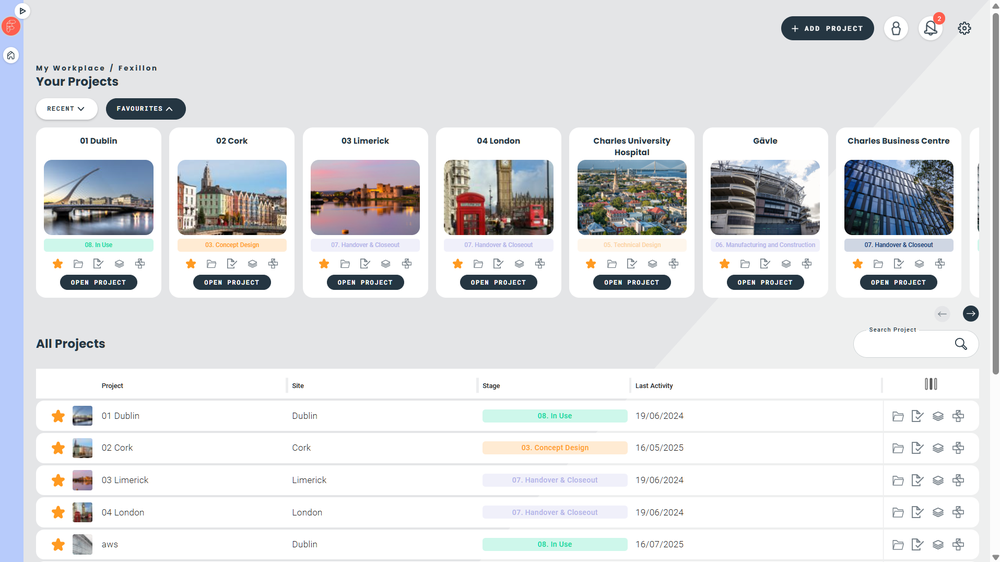
Task: Click layers icon on Gävle card
Action: coord(786,263)
